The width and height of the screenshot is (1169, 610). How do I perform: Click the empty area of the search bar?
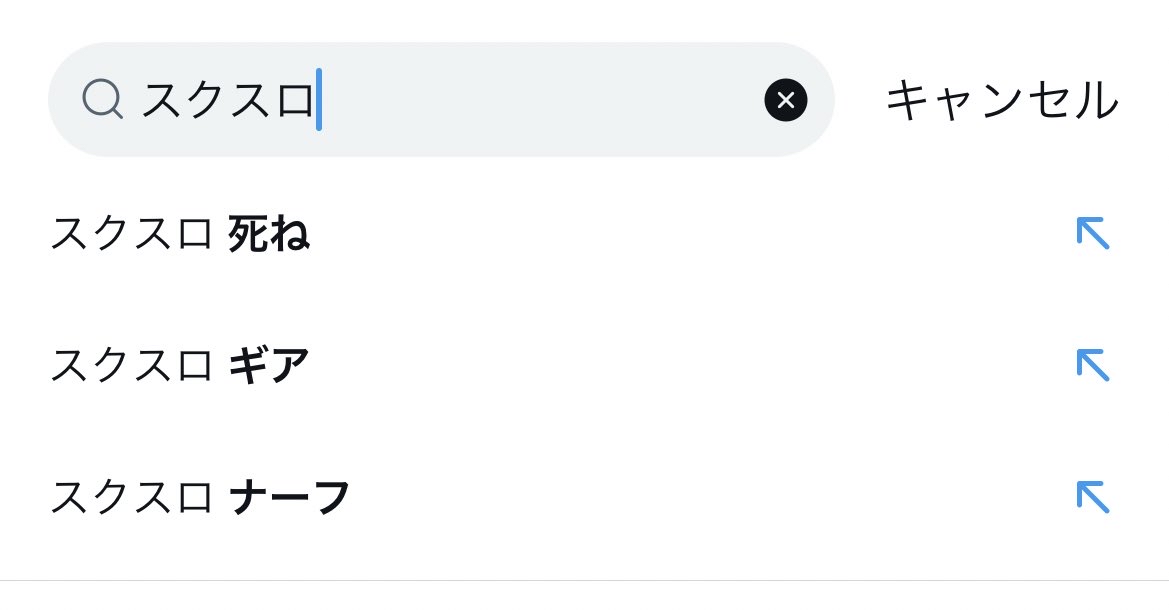click(x=541, y=99)
